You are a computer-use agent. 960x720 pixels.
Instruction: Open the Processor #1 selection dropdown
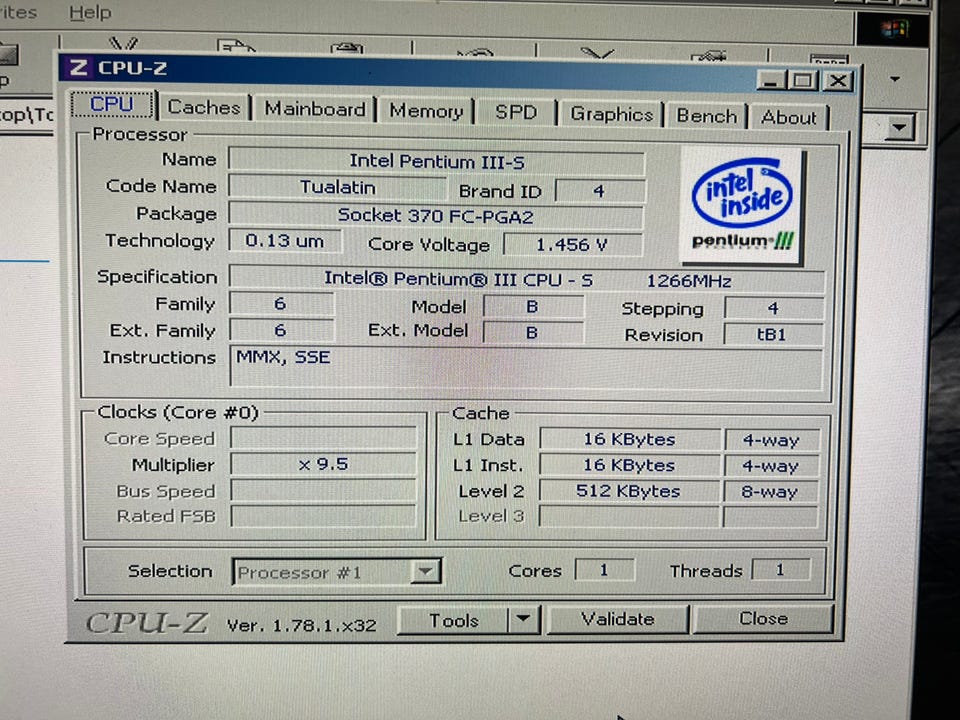pyautogui.click(x=425, y=572)
